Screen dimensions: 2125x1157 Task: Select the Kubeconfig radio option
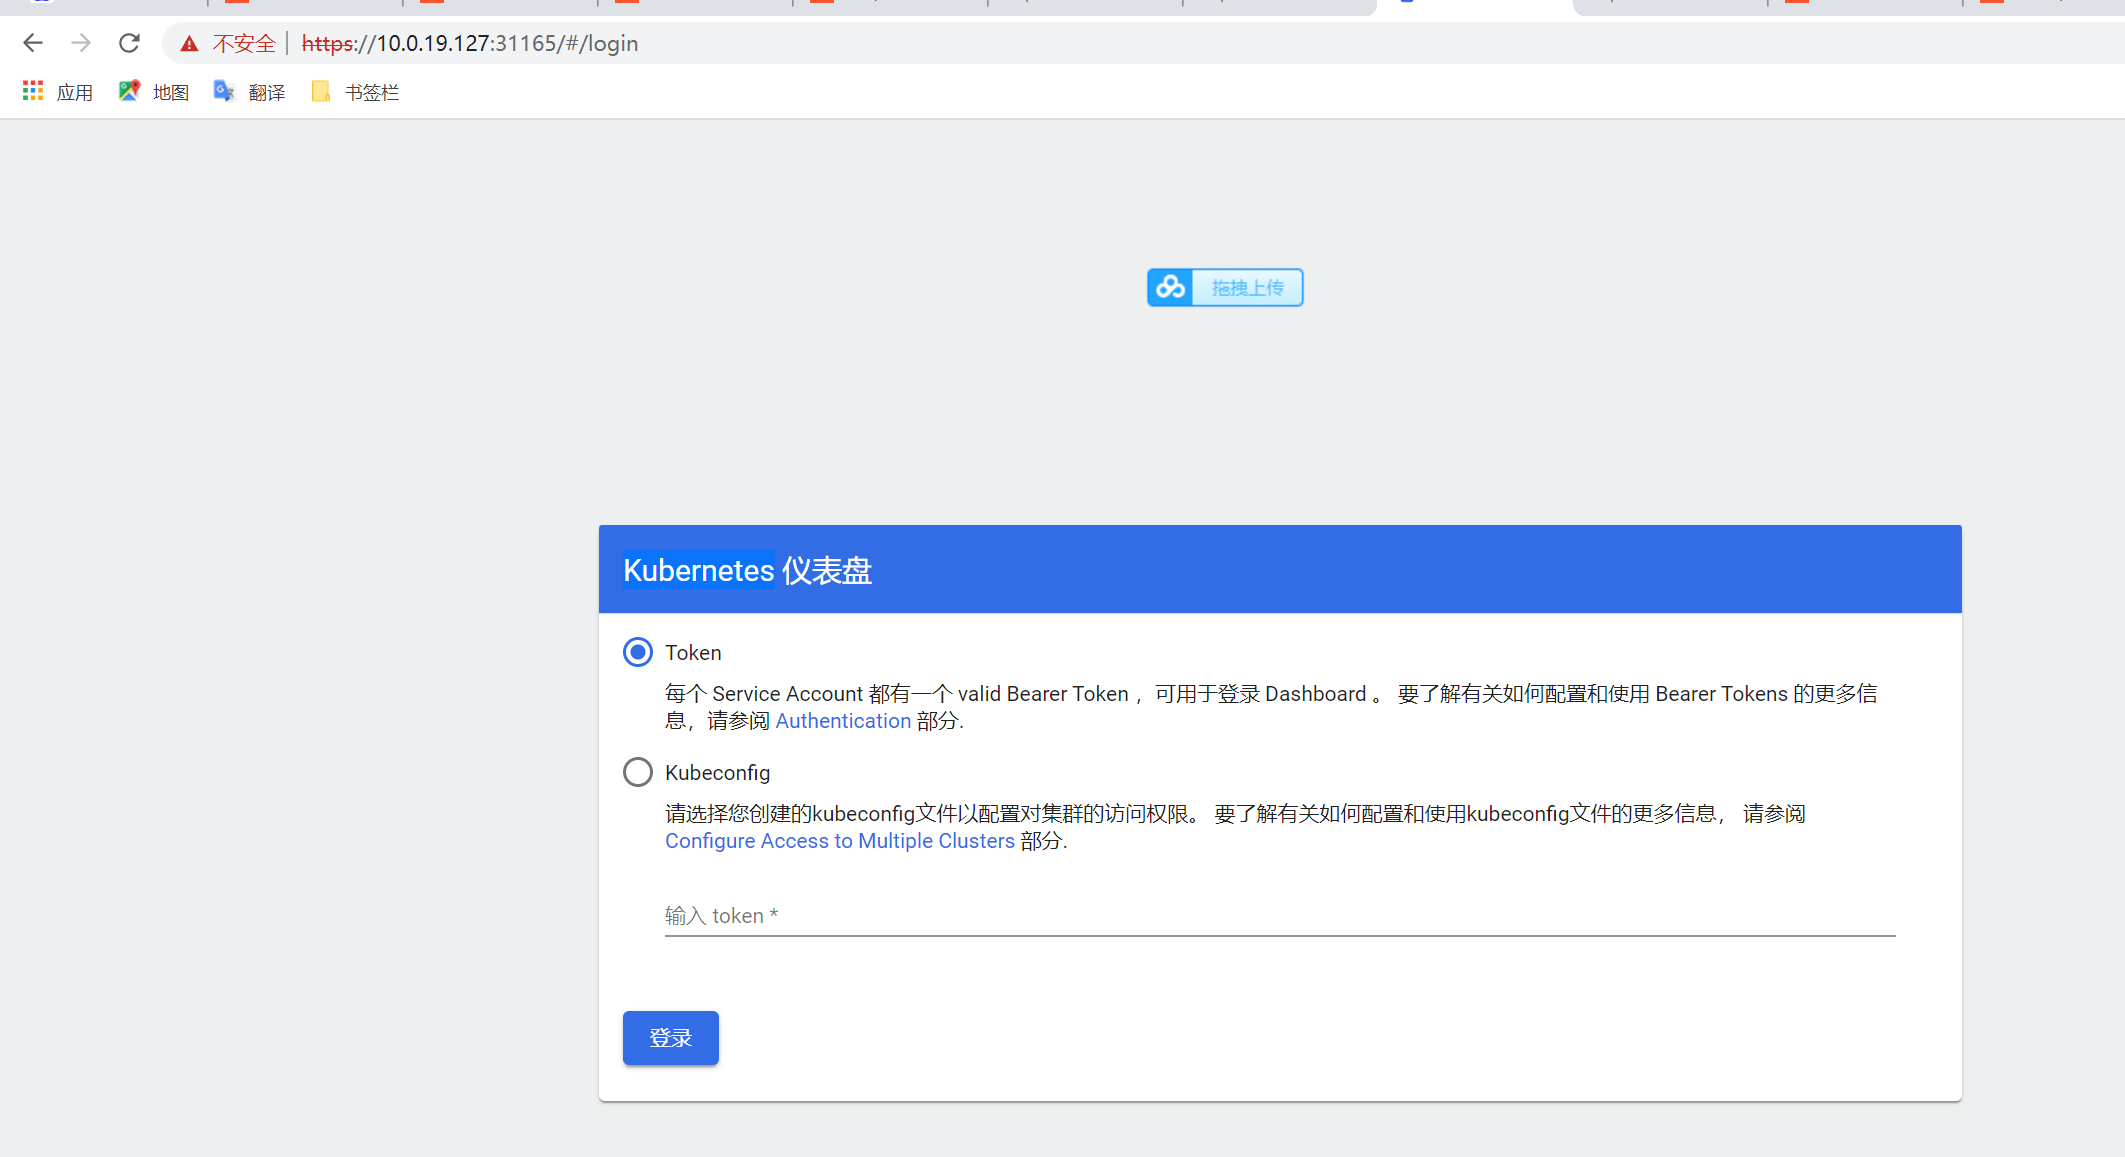pos(638,772)
